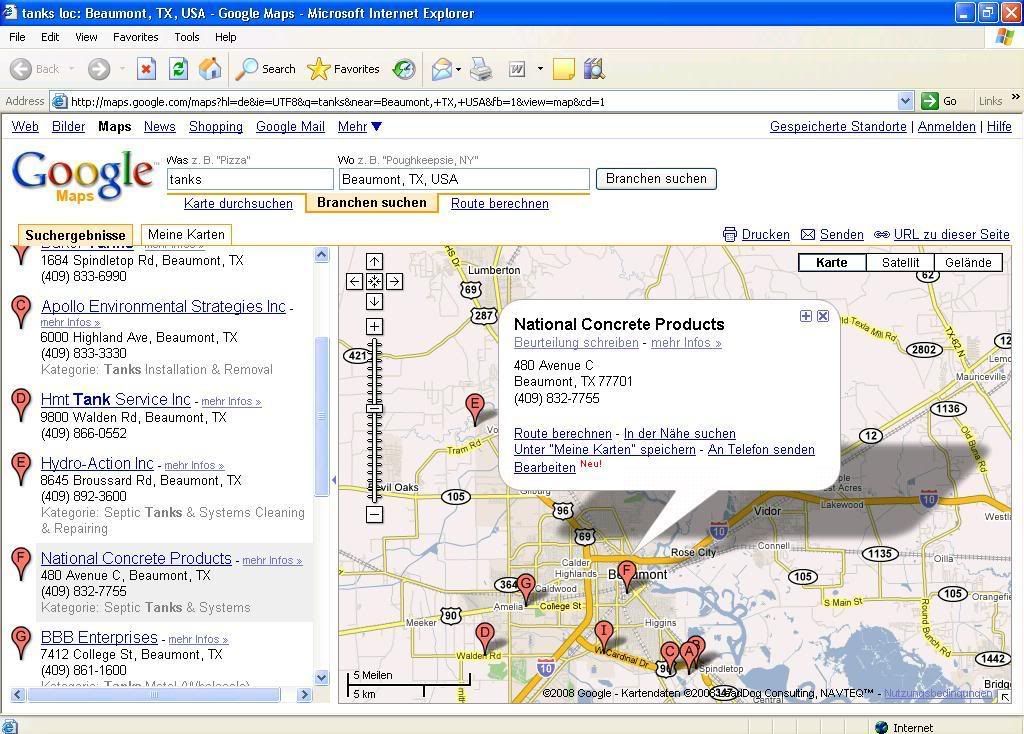The height and width of the screenshot is (734, 1024).
Task: Open the address bar dropdown arrow
Action: point(905,101)
